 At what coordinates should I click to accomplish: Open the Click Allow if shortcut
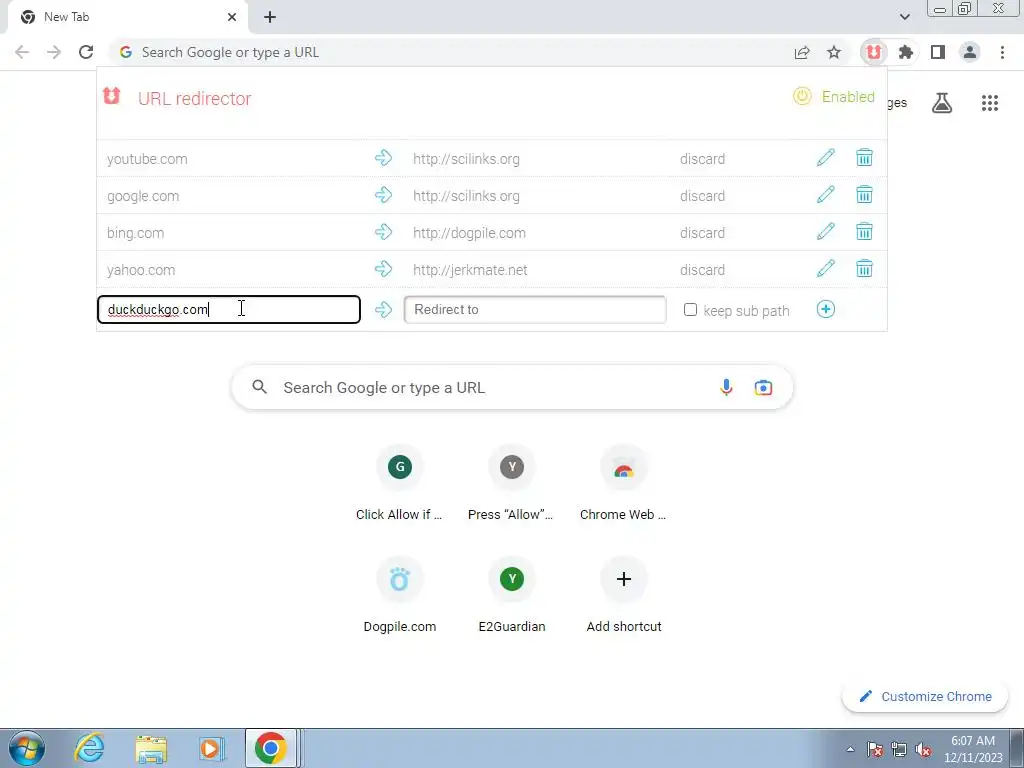399,484
